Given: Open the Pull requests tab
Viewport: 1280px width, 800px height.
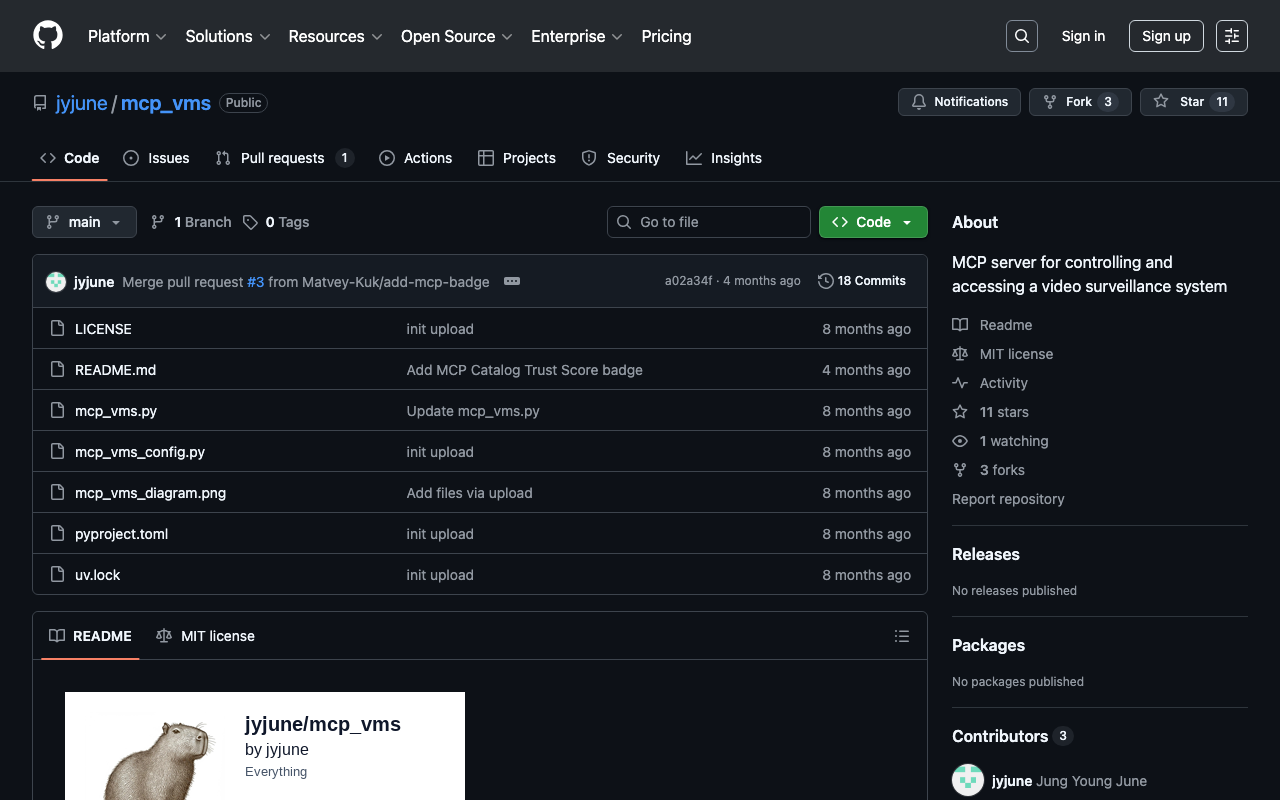Looking at the screenshot, I should pyautogui.click(x=283, y=158).
